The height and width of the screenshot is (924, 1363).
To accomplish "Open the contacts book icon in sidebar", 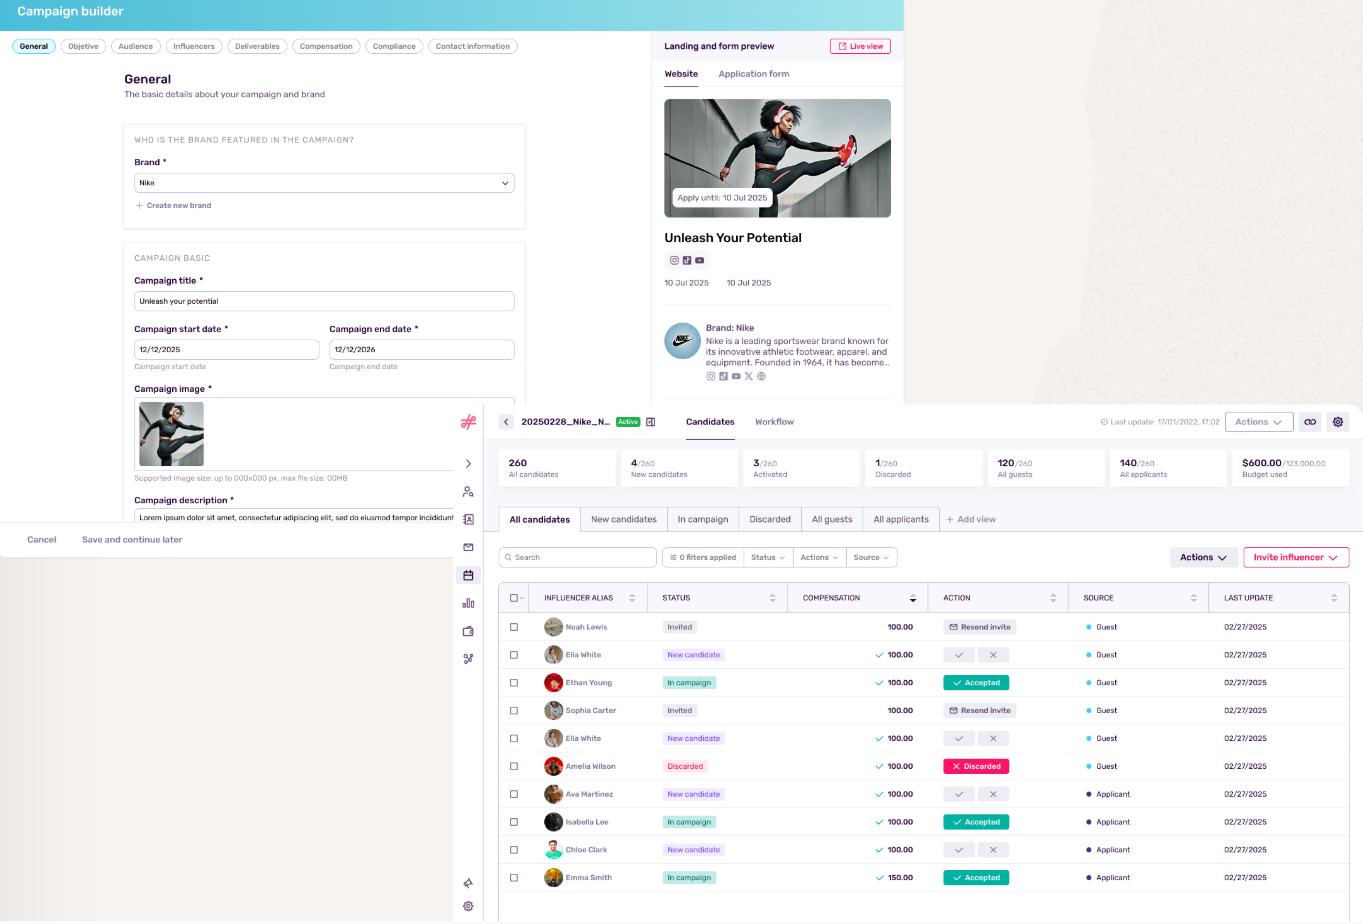I will click(x=468, y=520).
